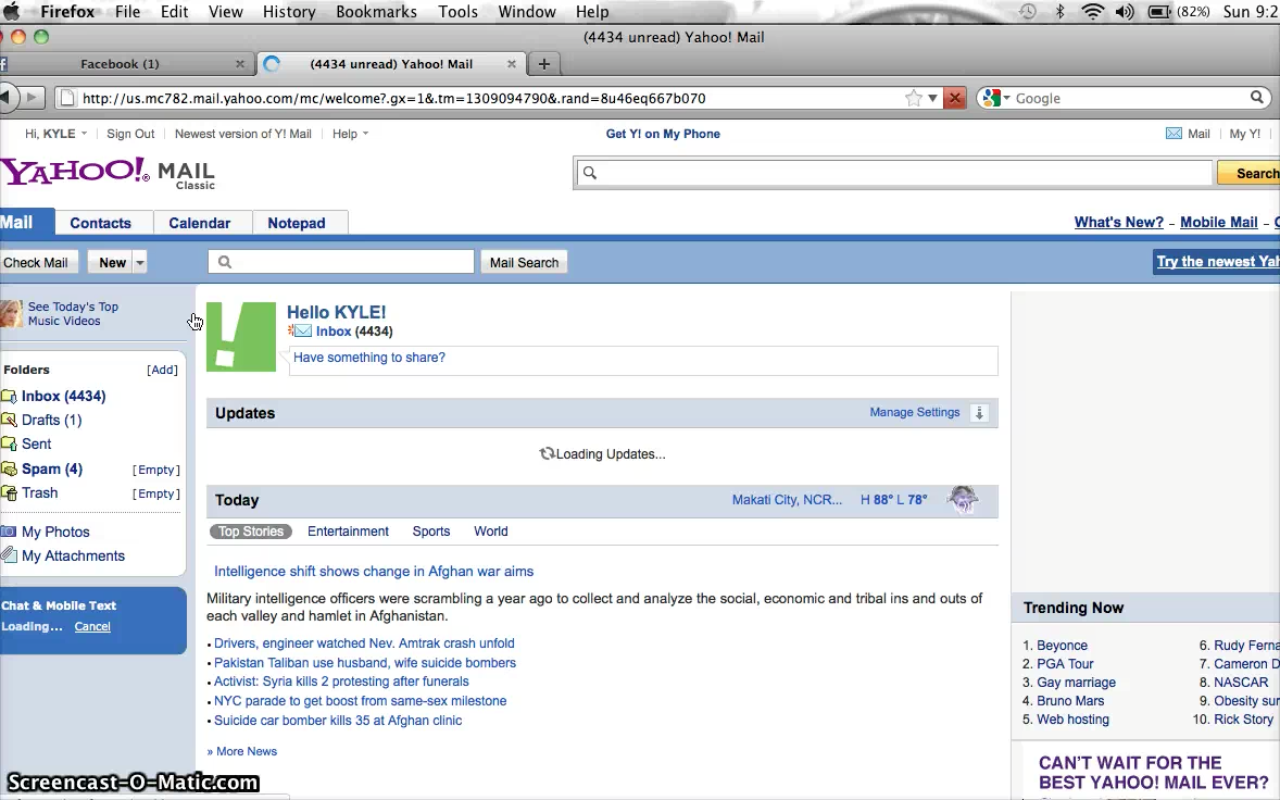Screen dimensions: 1280x800
Task: Click the Yahoo! Mail Classic logo
Action: [108, 173]
